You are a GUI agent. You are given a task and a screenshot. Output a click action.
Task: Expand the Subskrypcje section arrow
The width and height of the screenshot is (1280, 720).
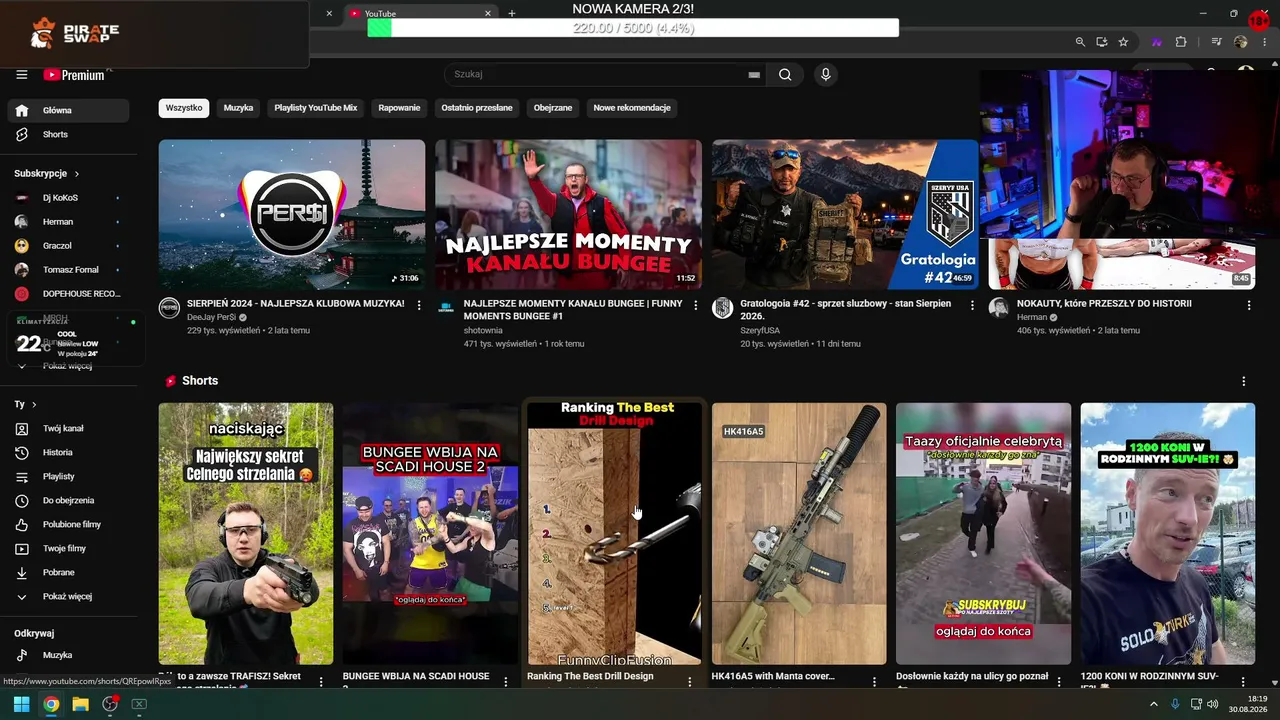[76, 174]
